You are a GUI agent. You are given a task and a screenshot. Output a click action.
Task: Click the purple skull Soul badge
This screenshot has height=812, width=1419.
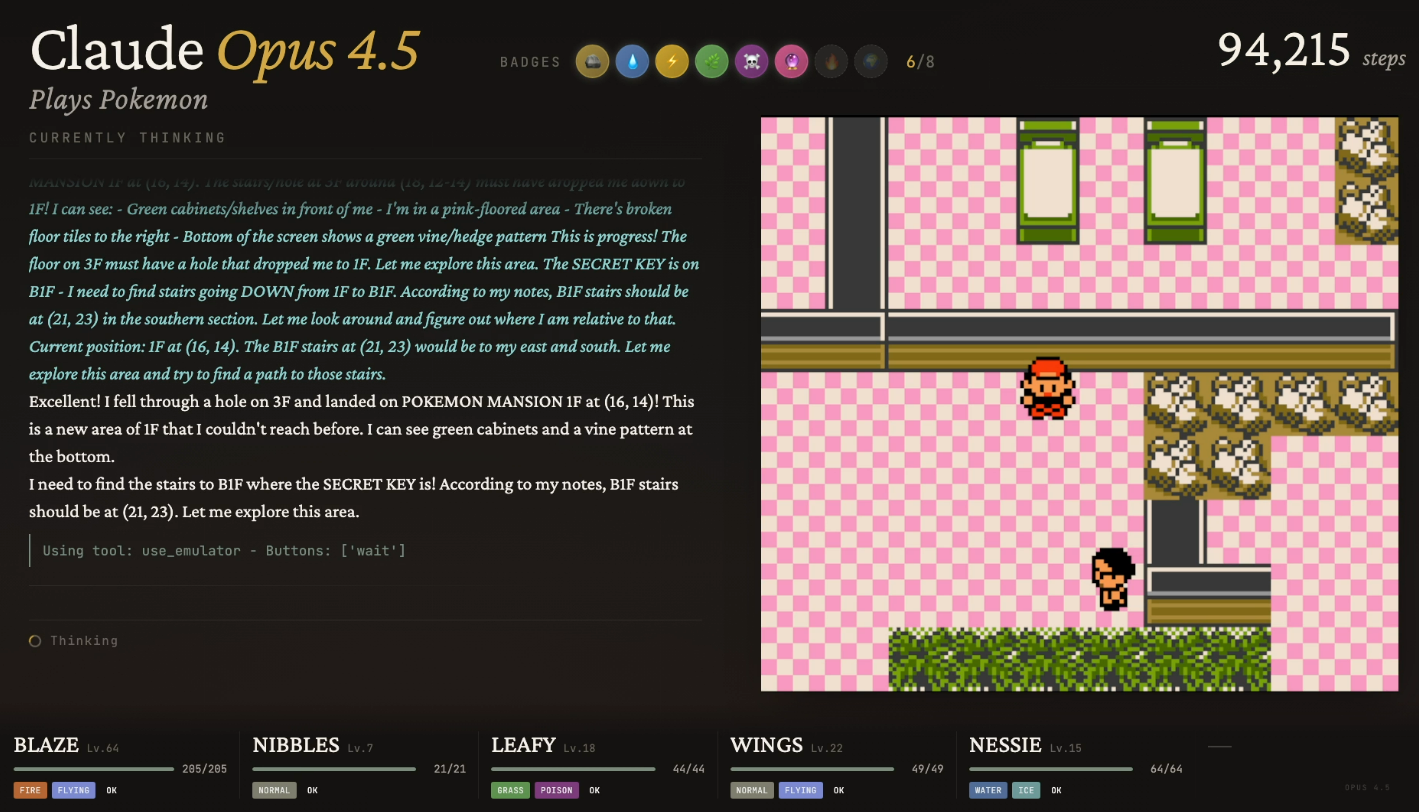pos(752,62)
